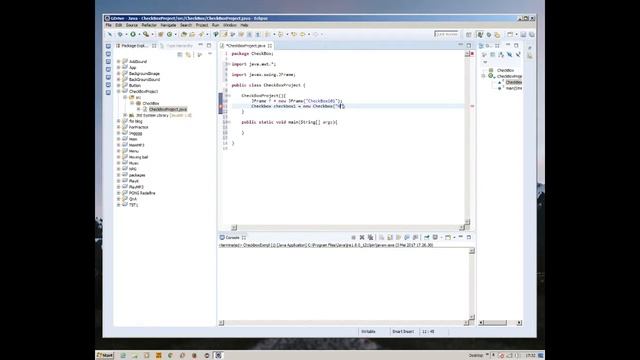
Task: Expand the AddSound project
Action: (119, 62)
